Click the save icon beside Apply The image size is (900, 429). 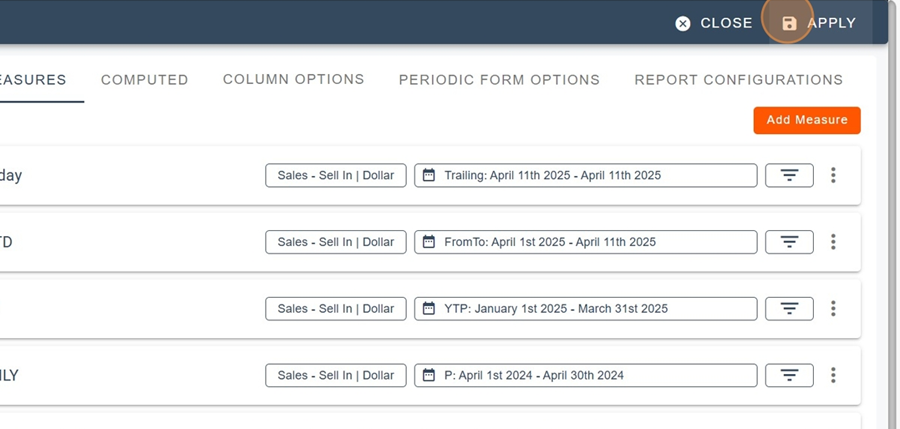click(x=789, y=23)
